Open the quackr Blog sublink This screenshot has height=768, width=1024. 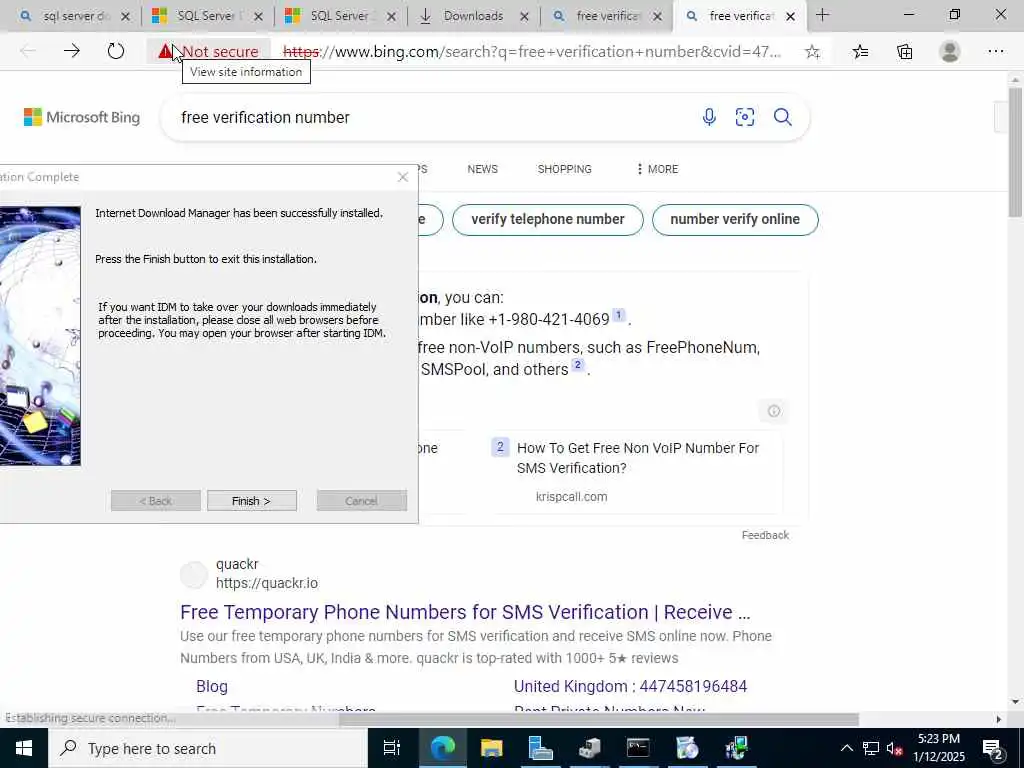coord(212,686)
